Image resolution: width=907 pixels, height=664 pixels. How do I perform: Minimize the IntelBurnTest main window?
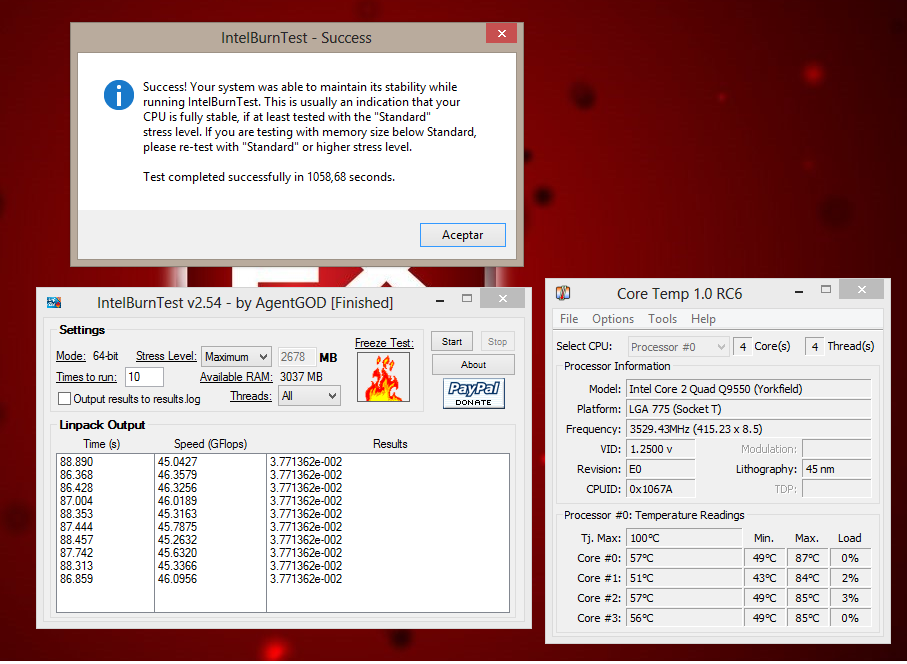pos(439,299)
